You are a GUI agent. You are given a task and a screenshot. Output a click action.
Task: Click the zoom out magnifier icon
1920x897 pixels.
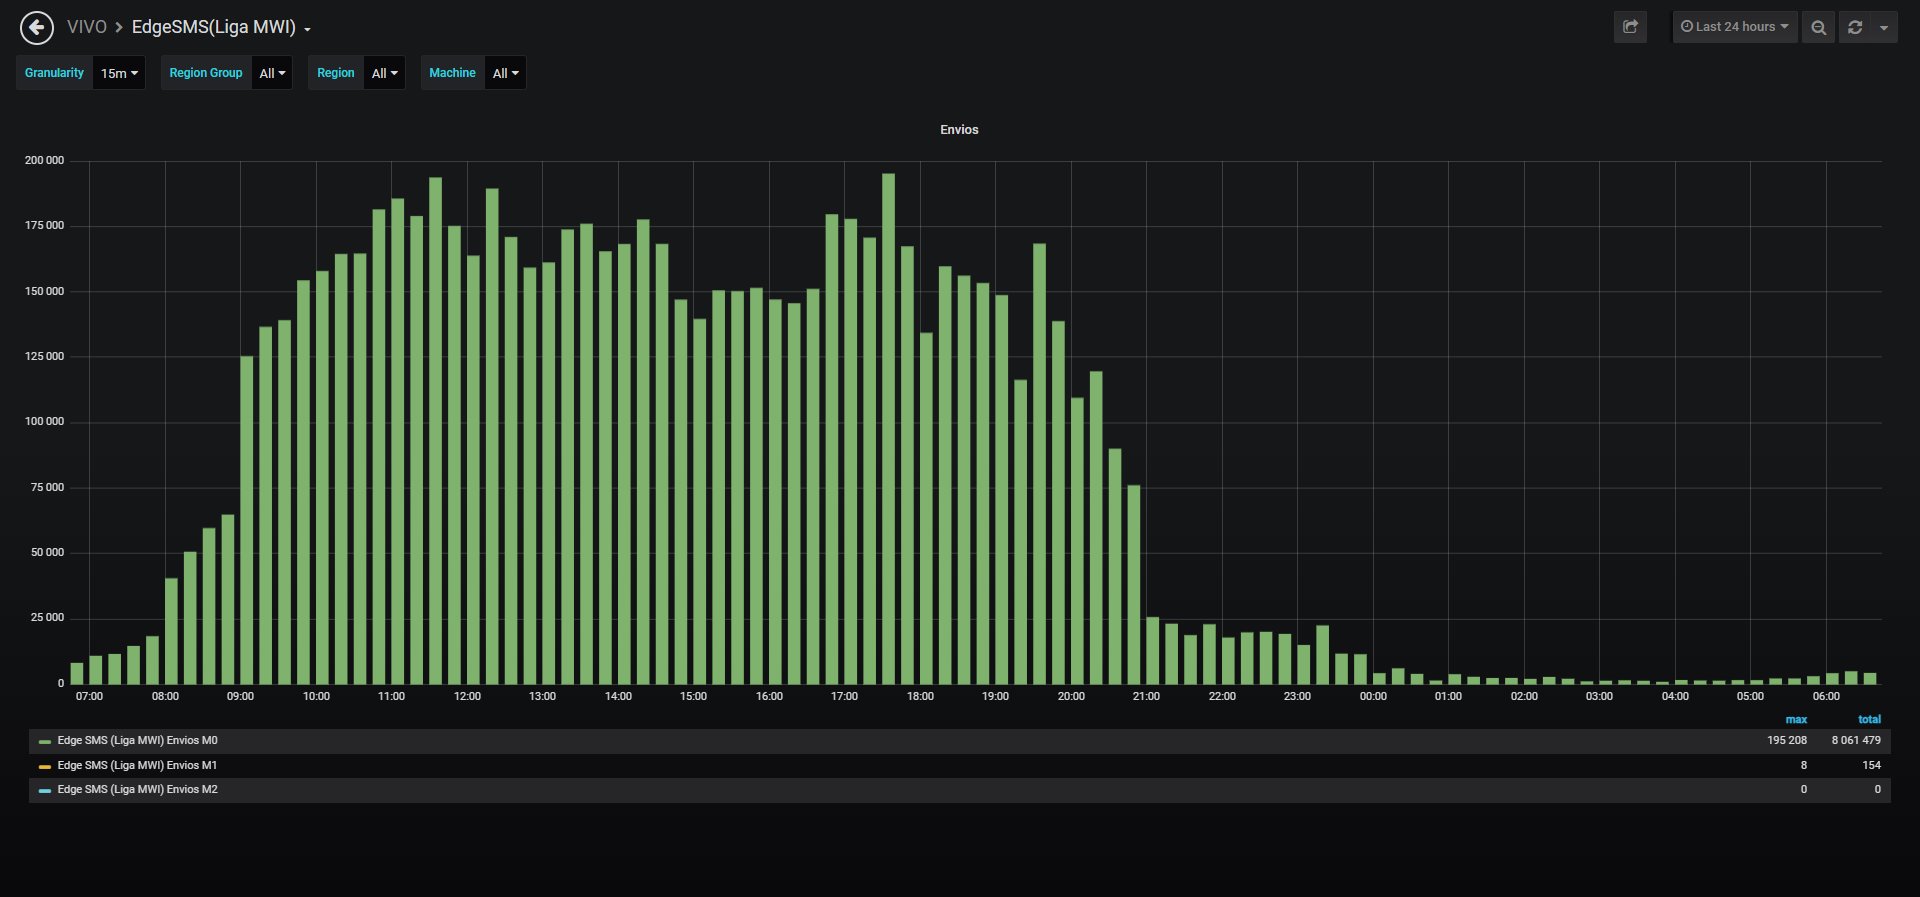(x=1819, y=27)
